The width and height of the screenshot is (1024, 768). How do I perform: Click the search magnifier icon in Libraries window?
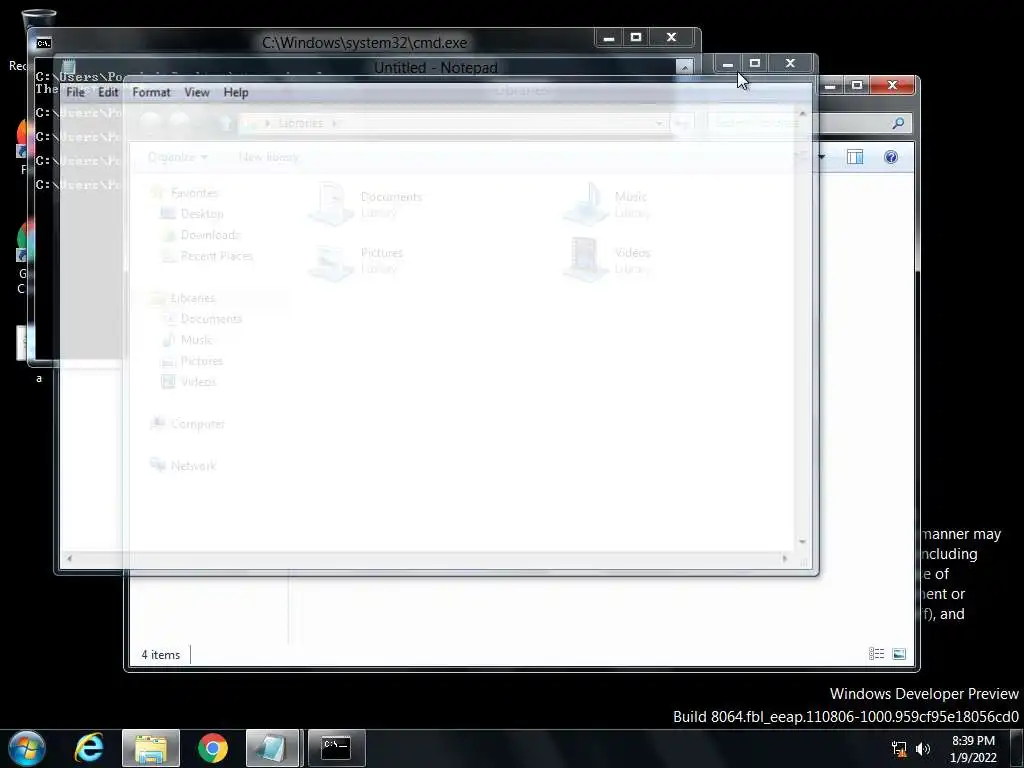coord(898,123)
